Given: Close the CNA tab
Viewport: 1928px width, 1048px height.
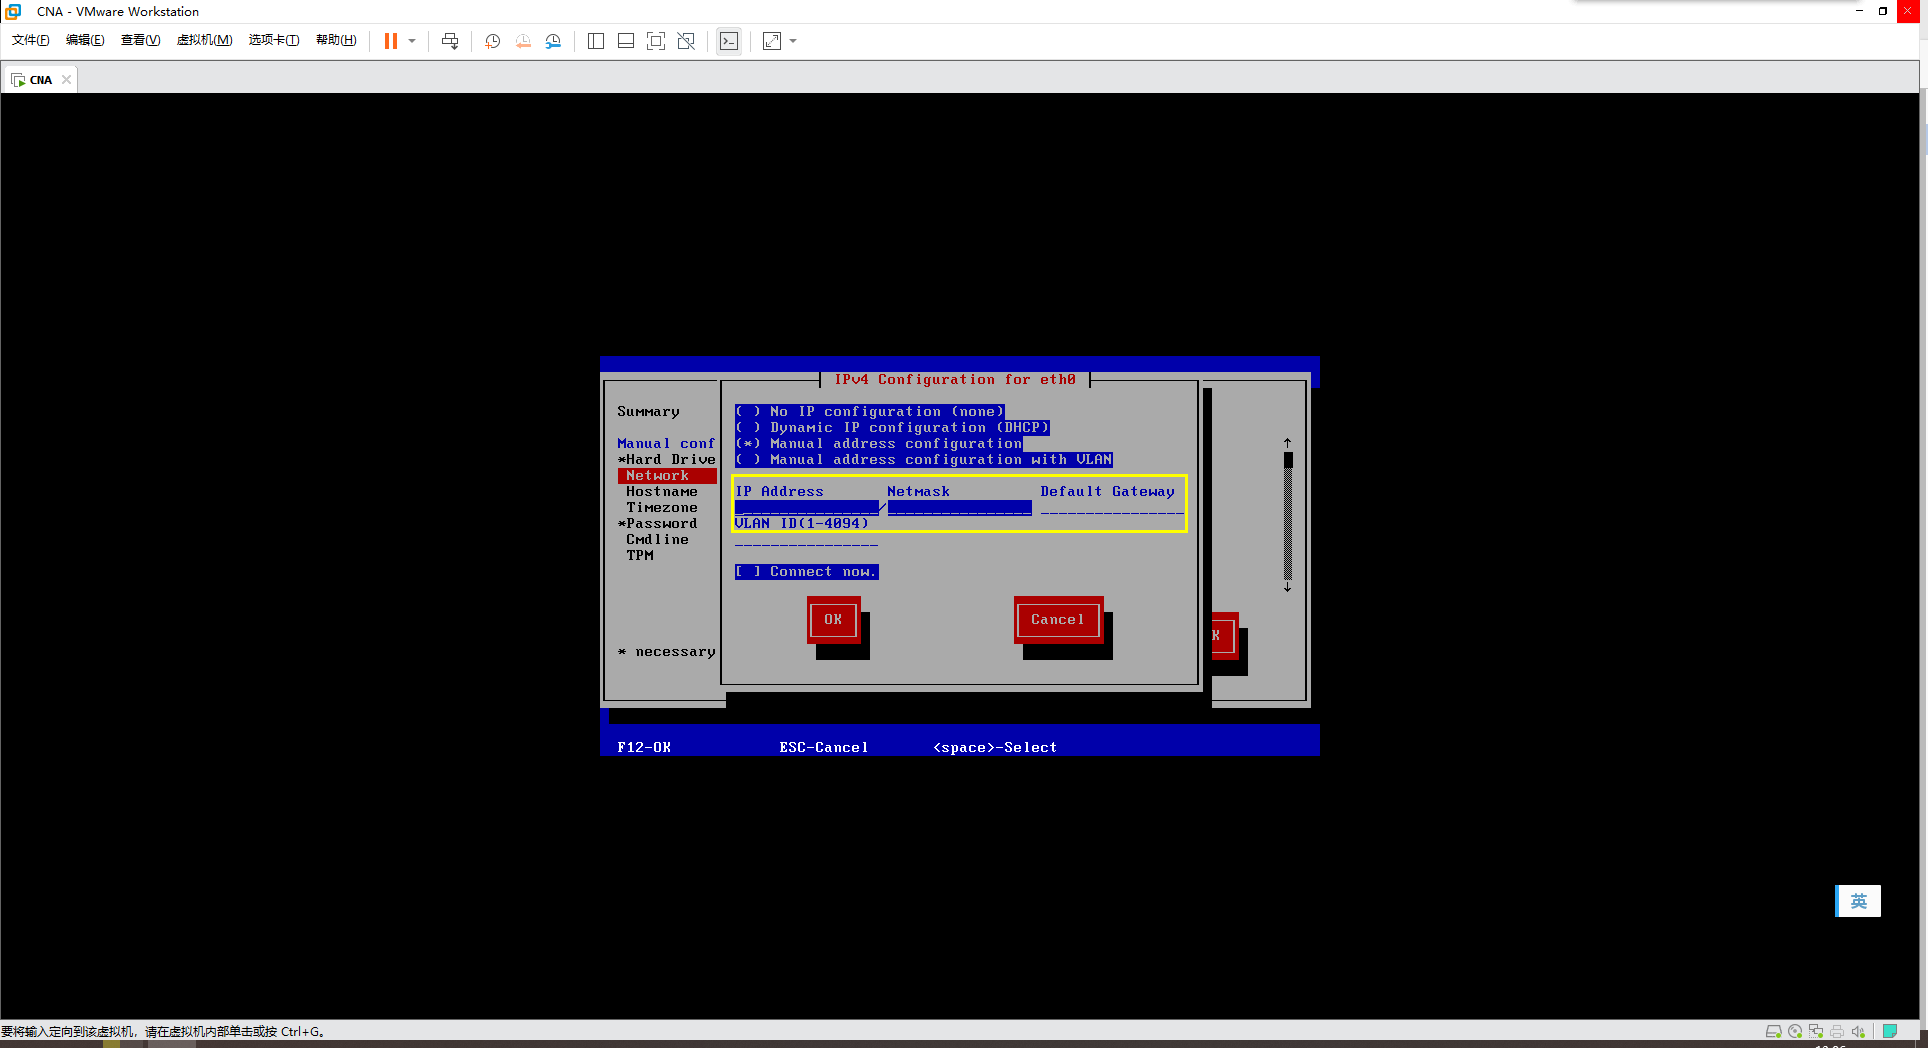Looking at the screenshot, I should (66, 80).
